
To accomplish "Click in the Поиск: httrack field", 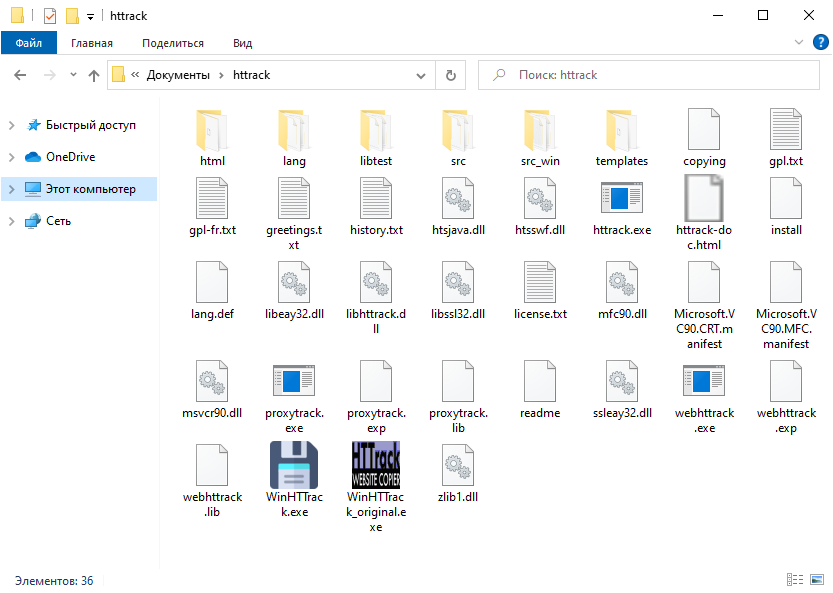I will click(649, 75).
